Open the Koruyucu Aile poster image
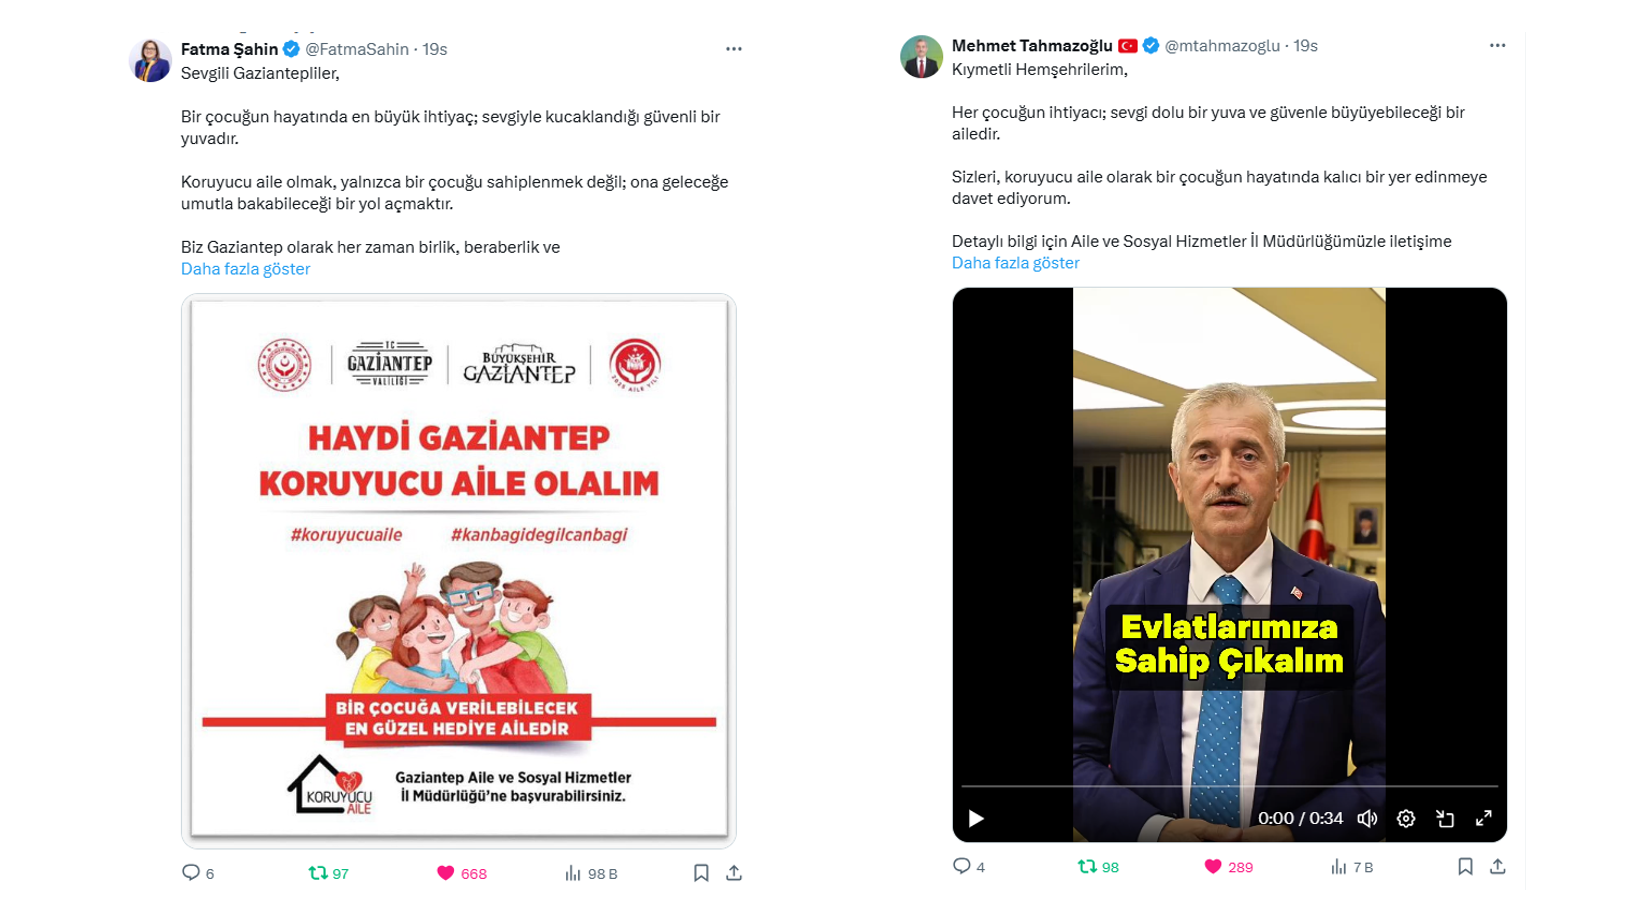This screenshot has height=921, width=1648. pyautogui.click(x=459, y=571)
